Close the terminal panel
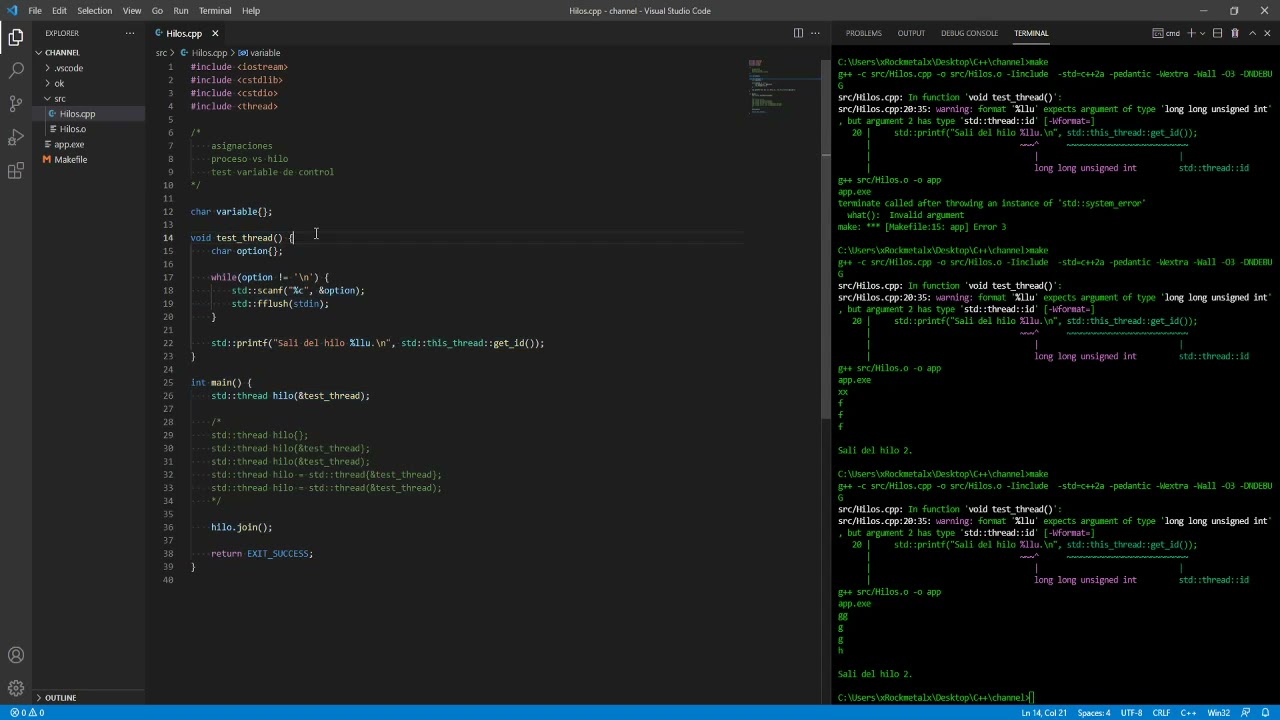 point(1267,33)
